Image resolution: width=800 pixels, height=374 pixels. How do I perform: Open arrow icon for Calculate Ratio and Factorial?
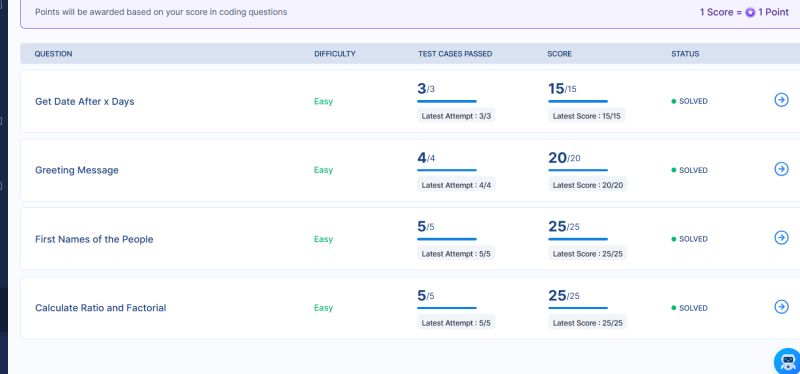click(x=781, y=307)
